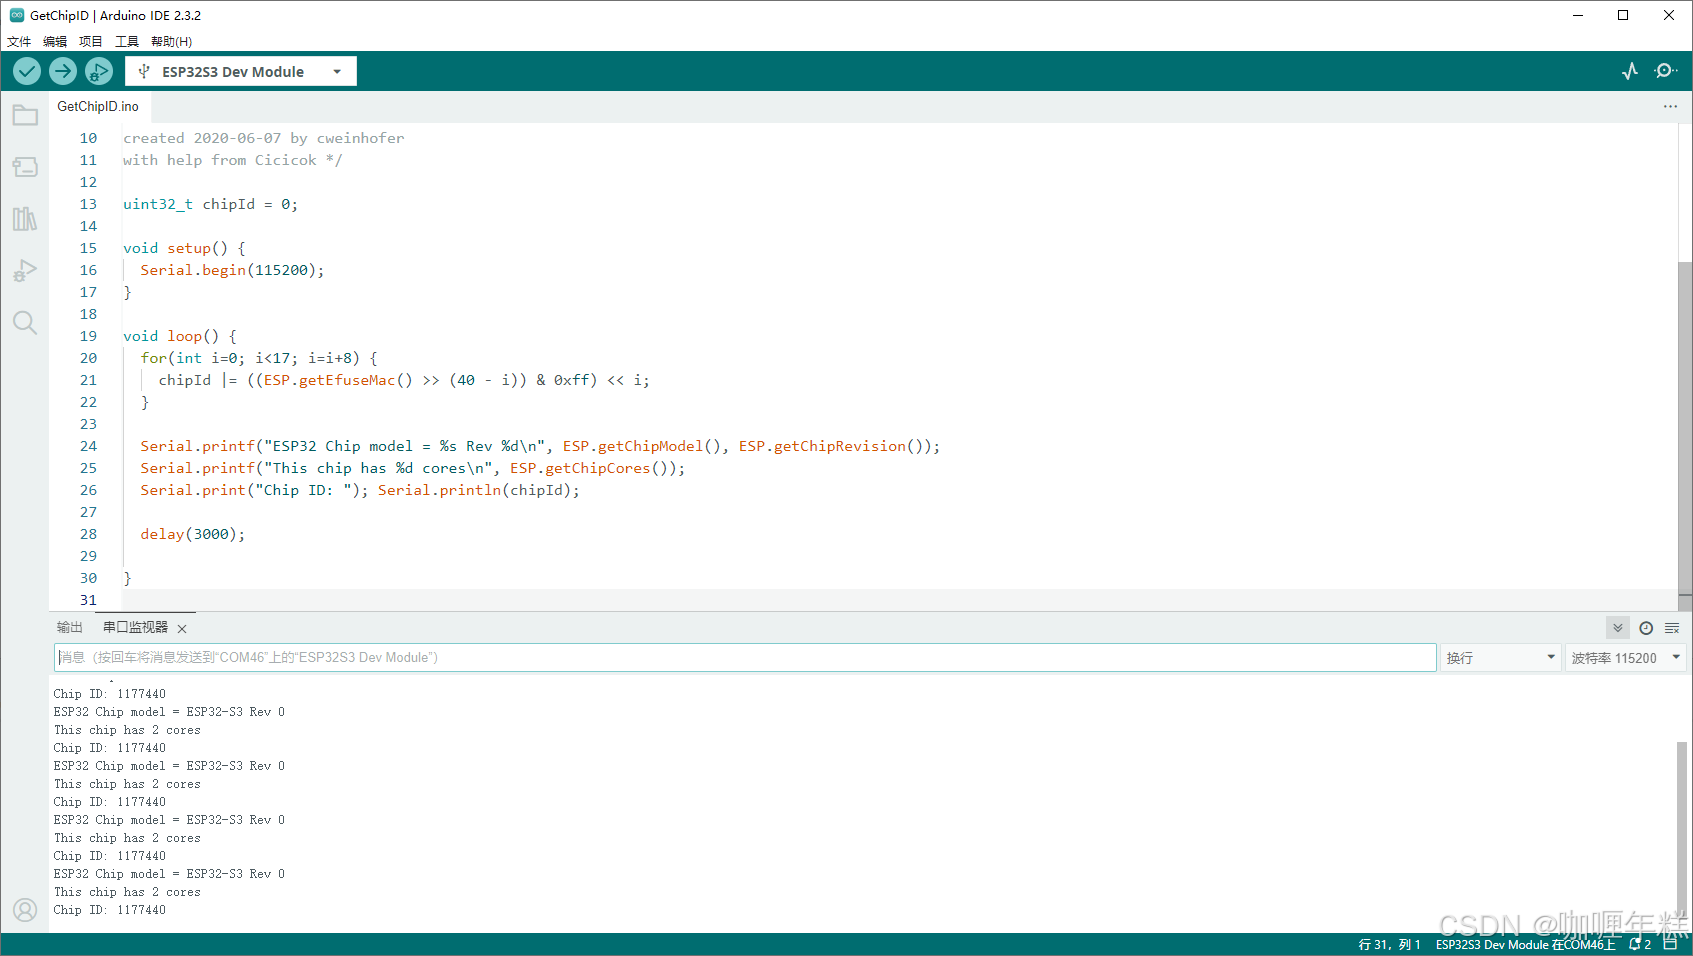
Task: Clear serial monitor output icon
Action: (x=1672, y=628)
